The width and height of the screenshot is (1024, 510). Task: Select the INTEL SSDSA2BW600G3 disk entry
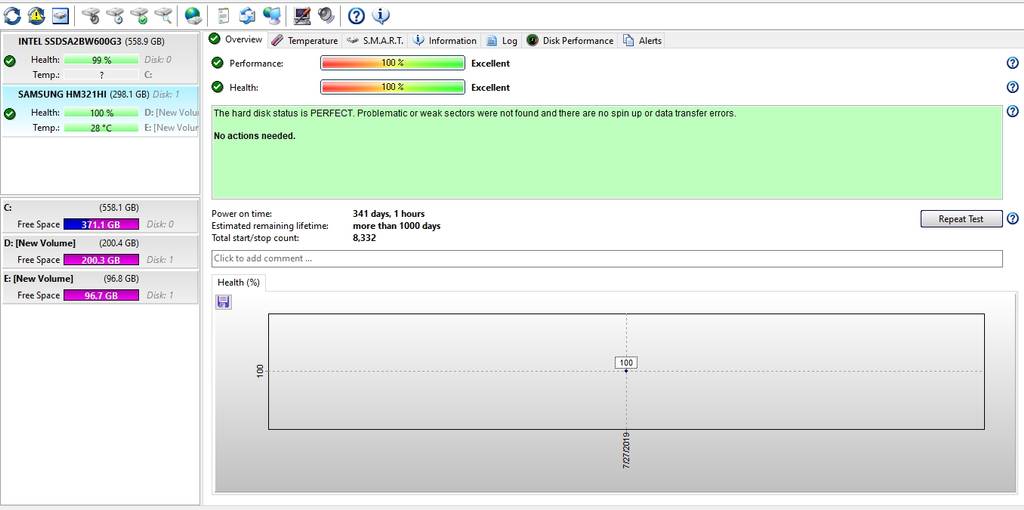coord(100,59)
